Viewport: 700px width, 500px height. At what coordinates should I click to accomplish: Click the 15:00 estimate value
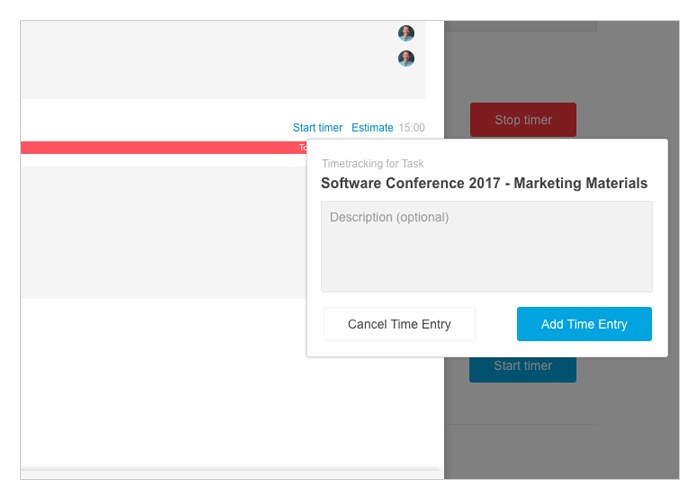pos(412,128)
